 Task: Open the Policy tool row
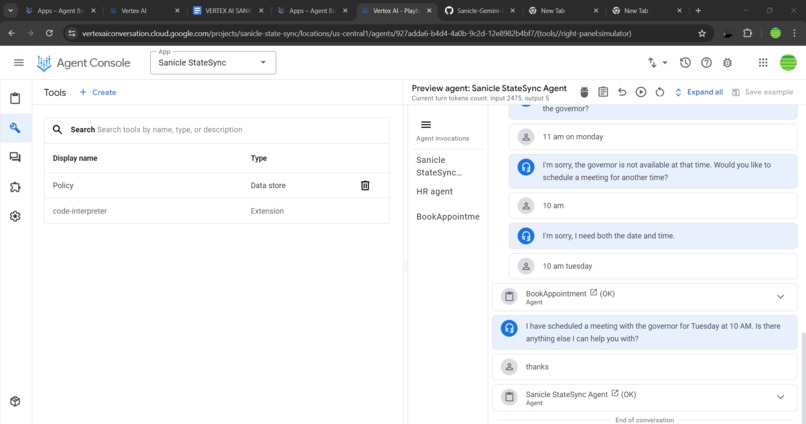216,186
